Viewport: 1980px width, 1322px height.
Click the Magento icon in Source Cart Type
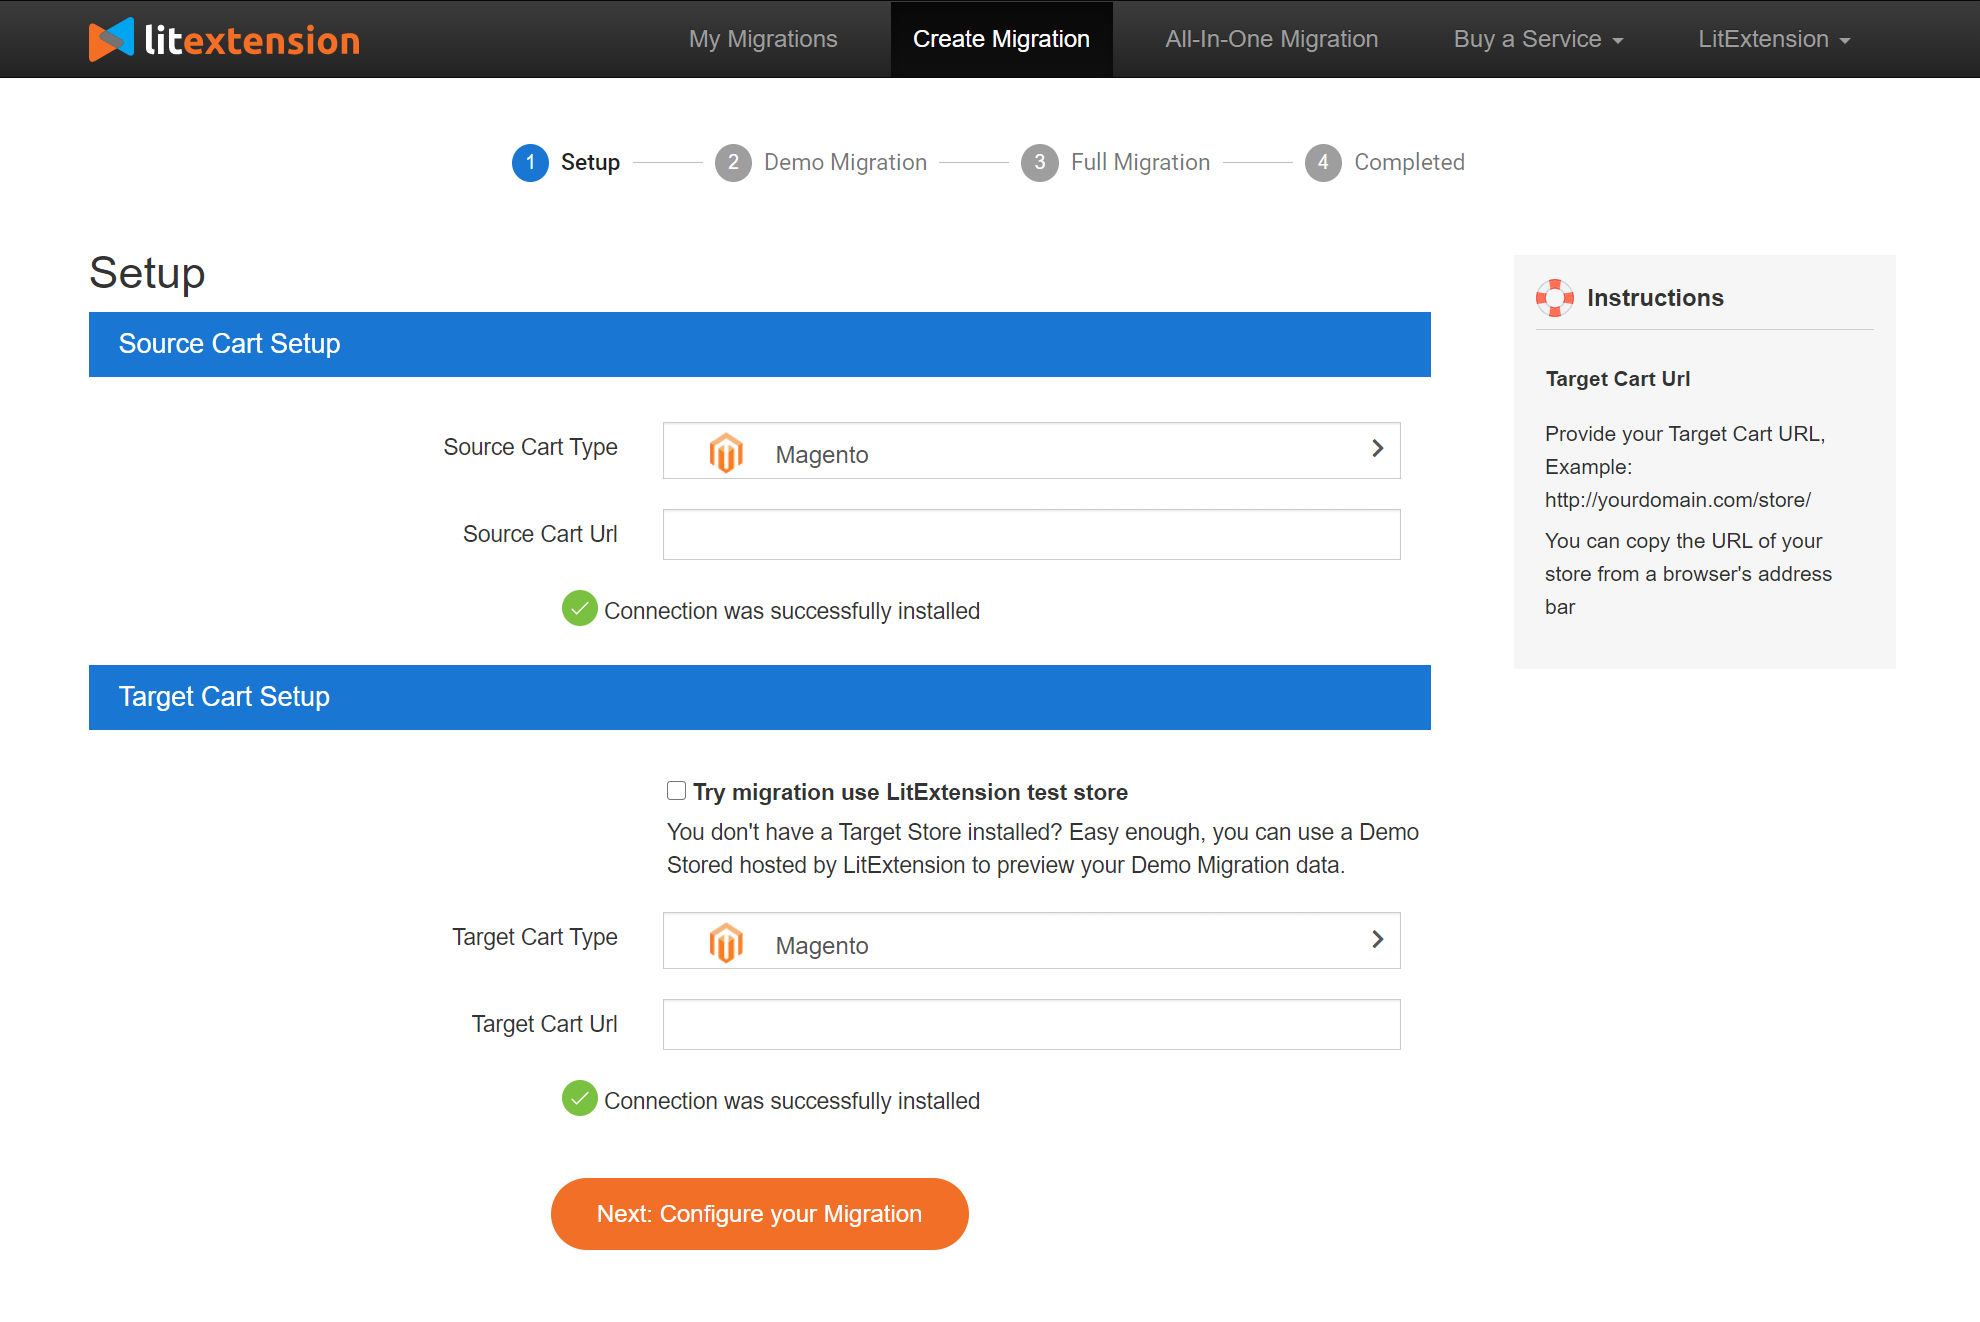point(726,453)
